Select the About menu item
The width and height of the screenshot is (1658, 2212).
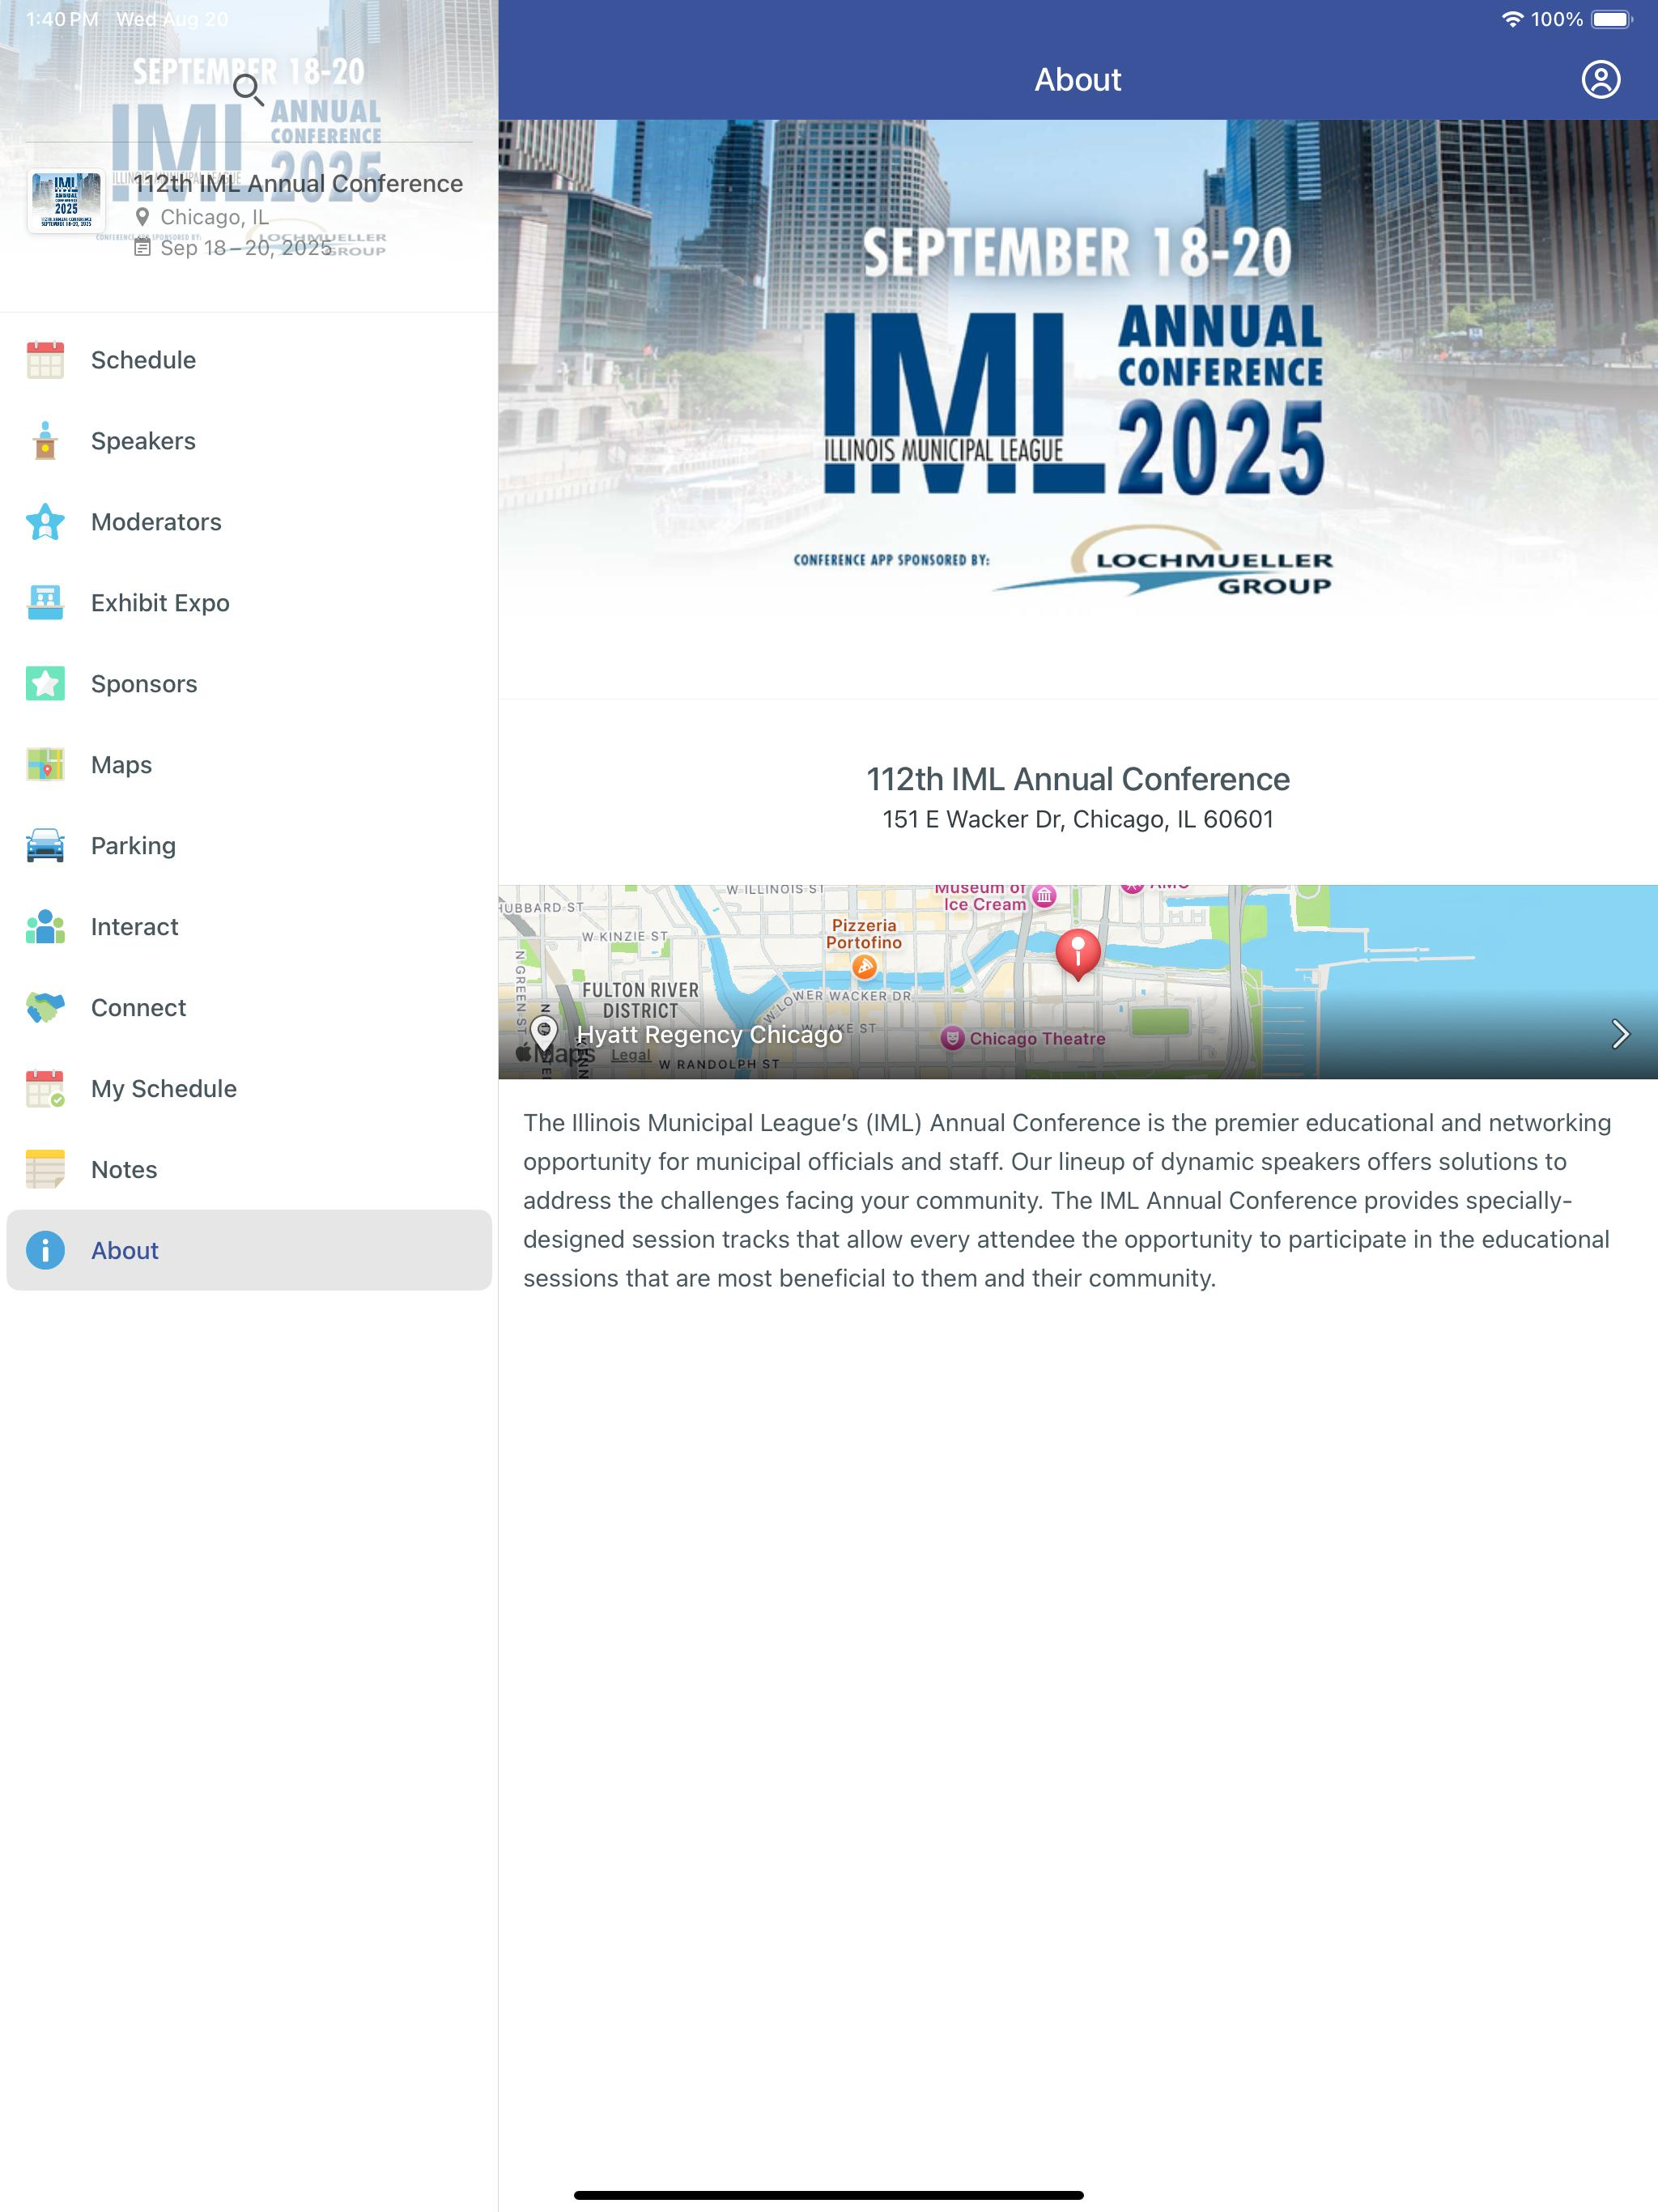point(249,1251)
